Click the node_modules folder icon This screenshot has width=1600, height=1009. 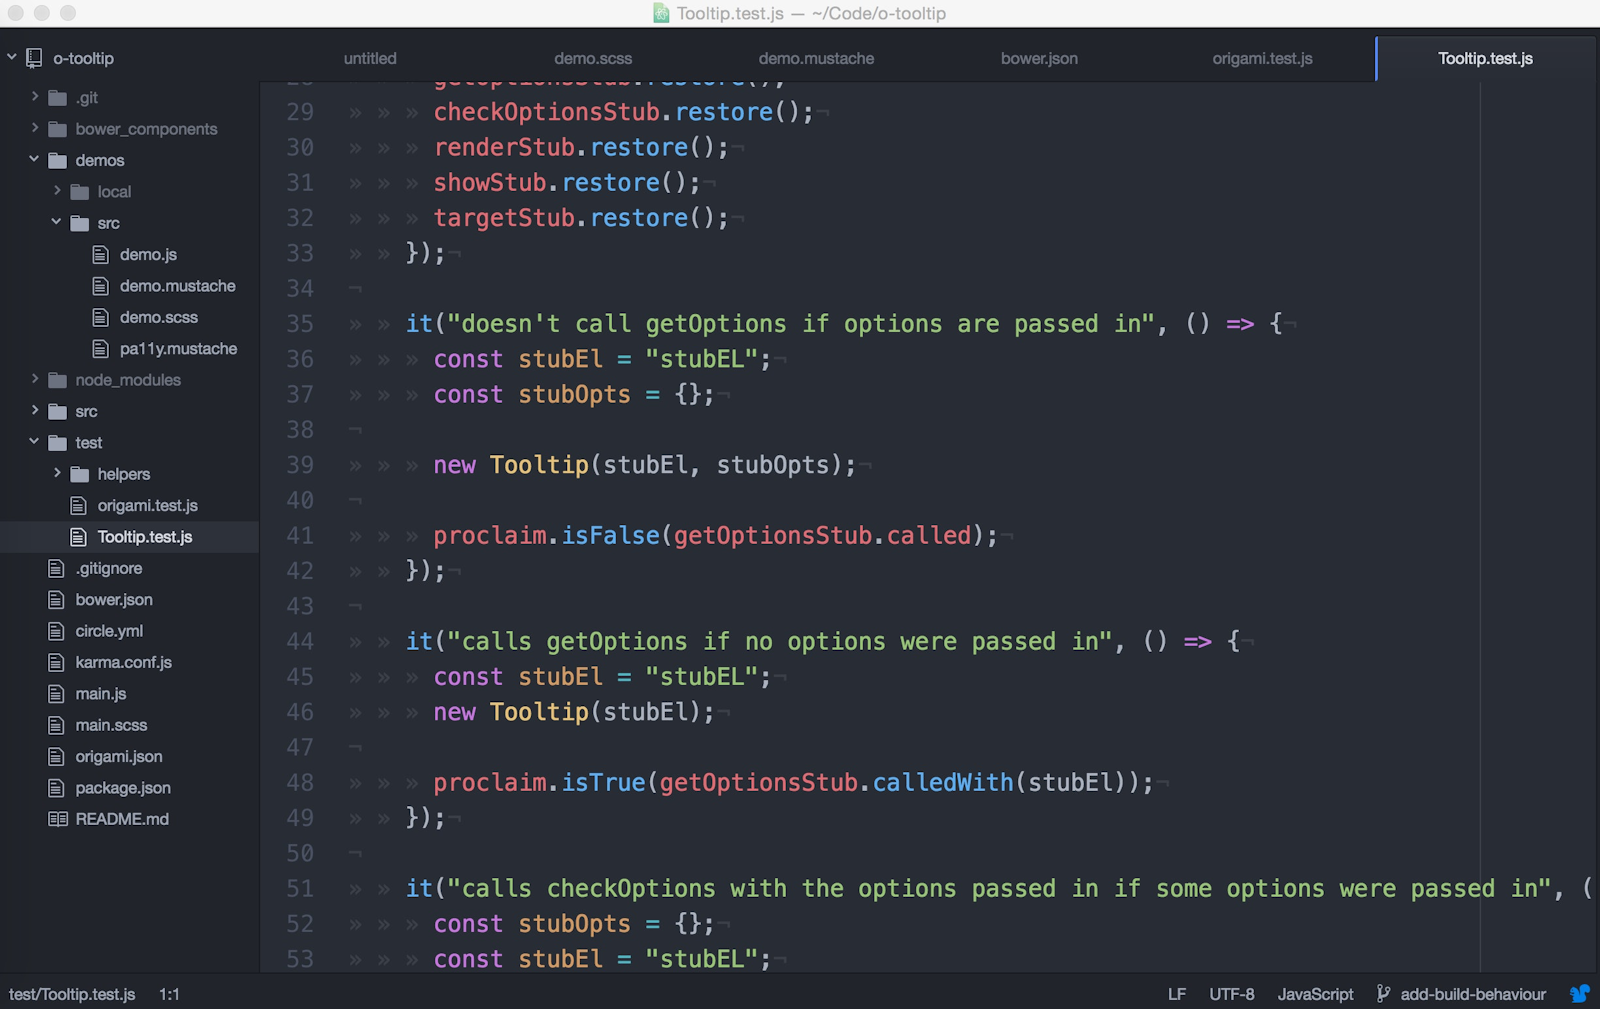pyautogui.click(x=58, y=381)
